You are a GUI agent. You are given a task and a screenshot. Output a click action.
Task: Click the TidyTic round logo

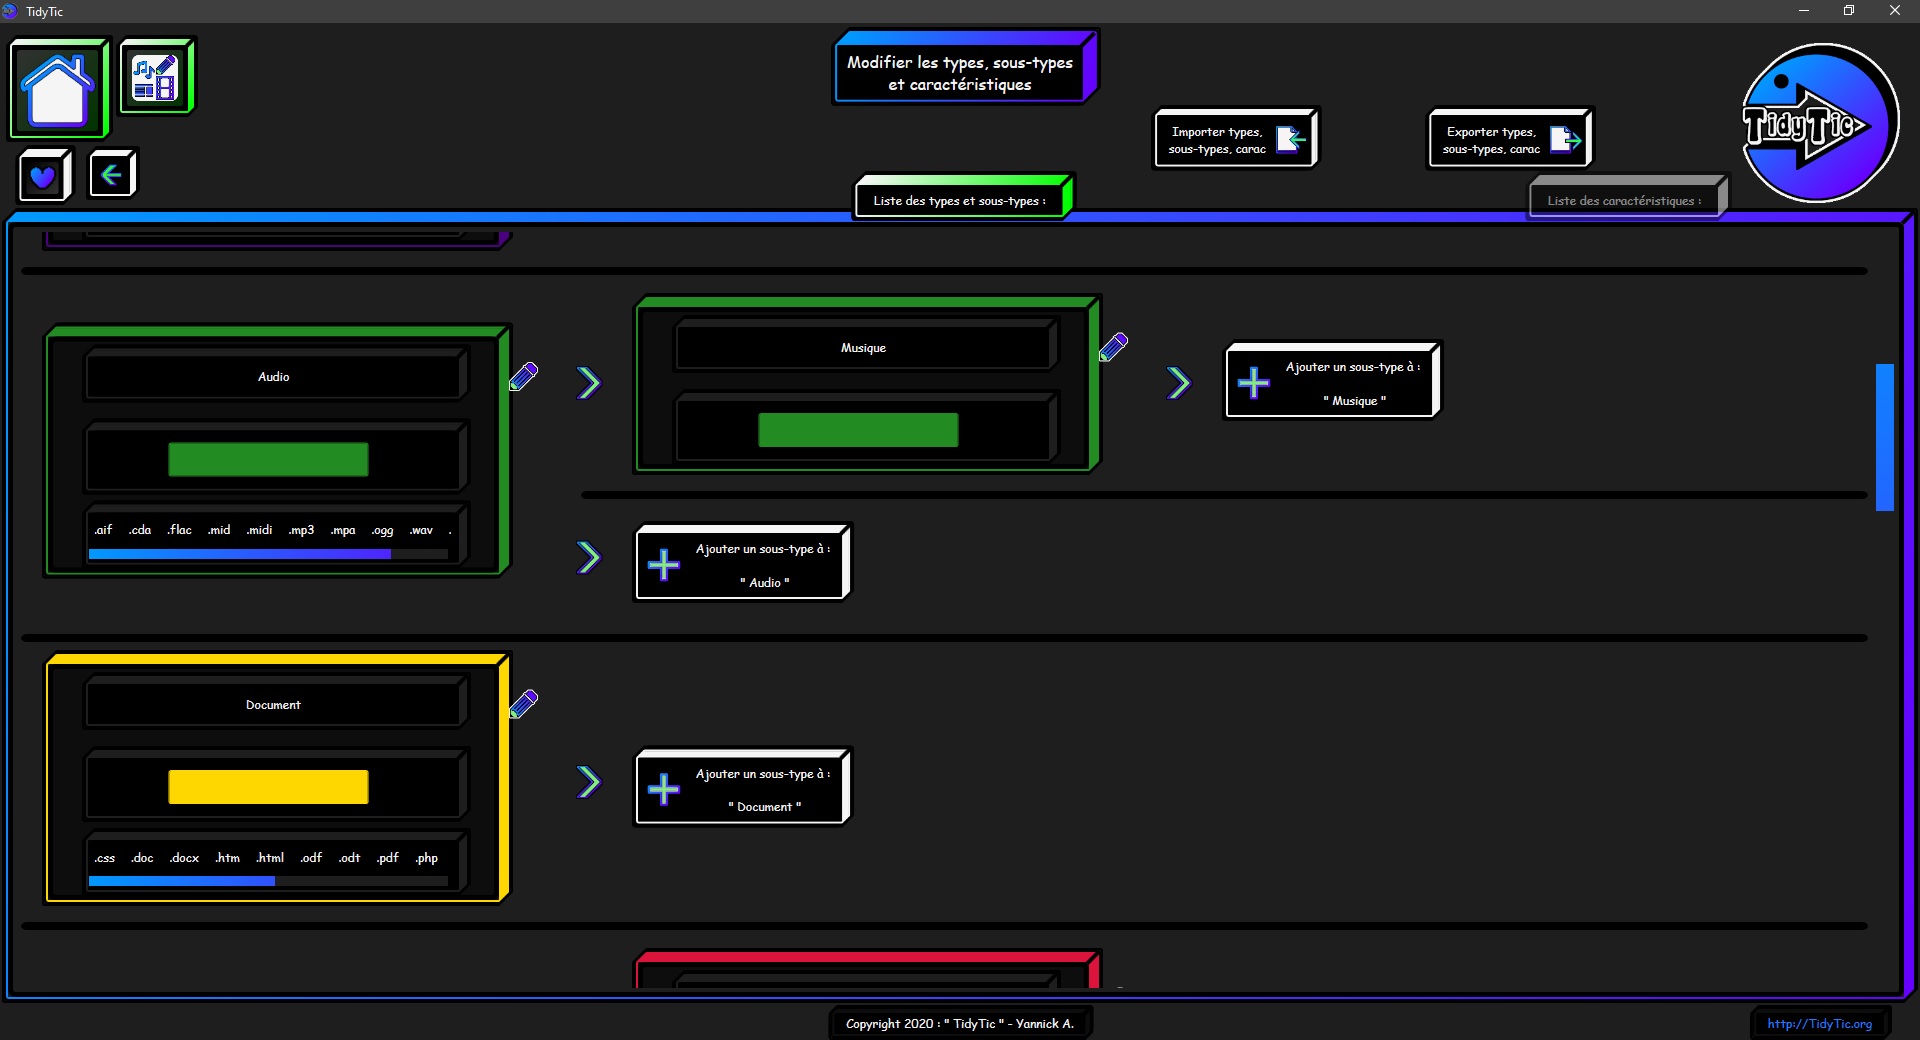pyautogui.click(x=1818, y=124)
